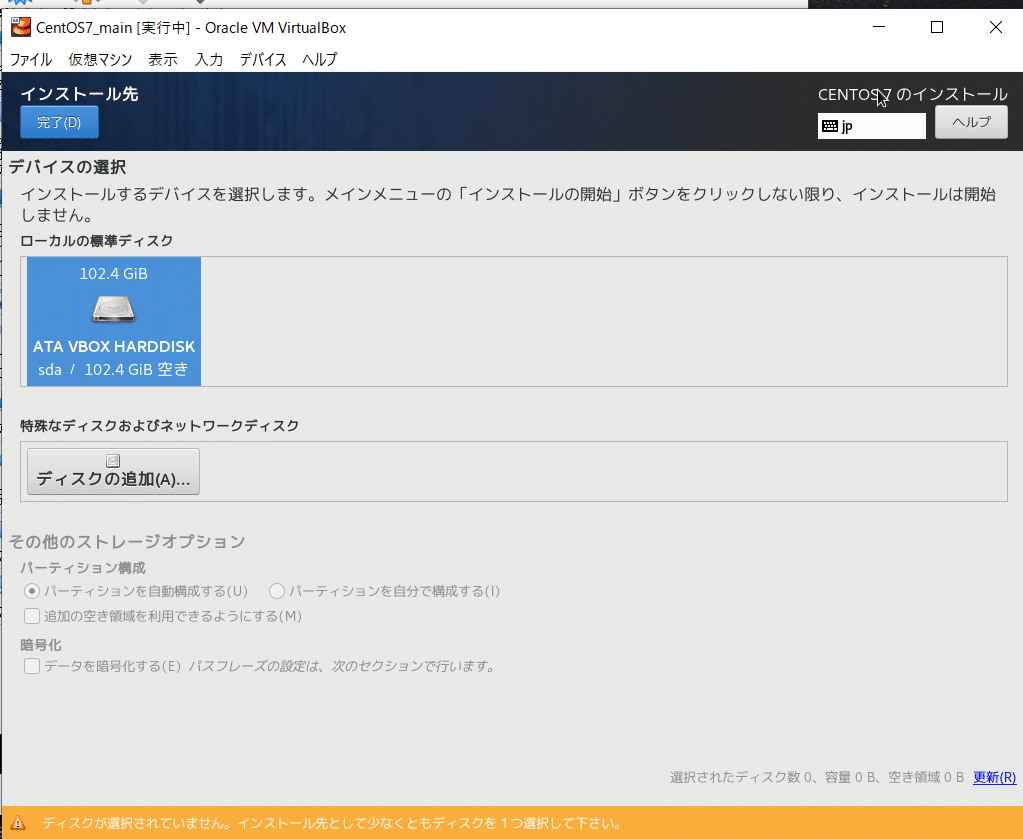Minimize the VirtualBox window

879,27
